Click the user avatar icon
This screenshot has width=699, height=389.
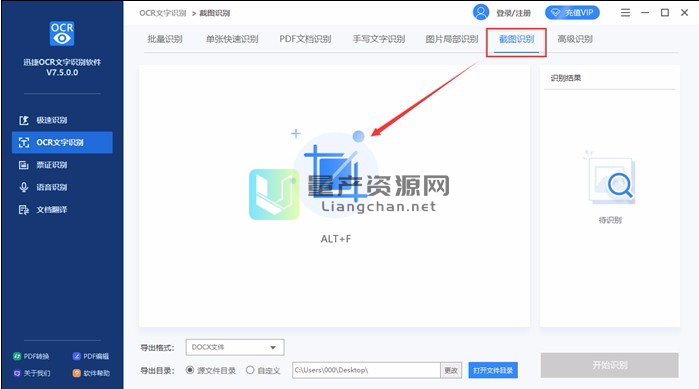tap(481, 12)
